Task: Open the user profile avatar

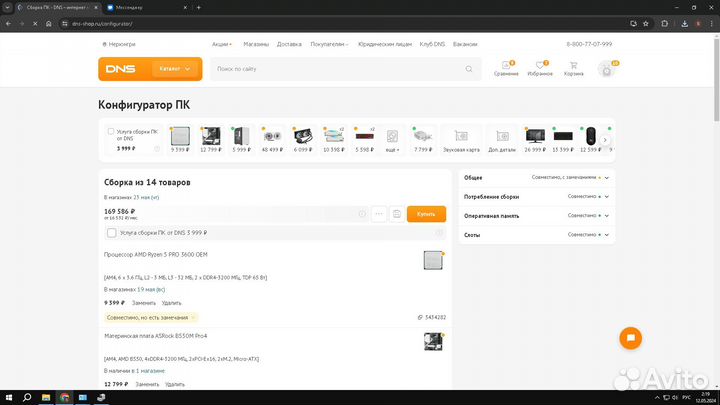Action: tap(607, 70)
